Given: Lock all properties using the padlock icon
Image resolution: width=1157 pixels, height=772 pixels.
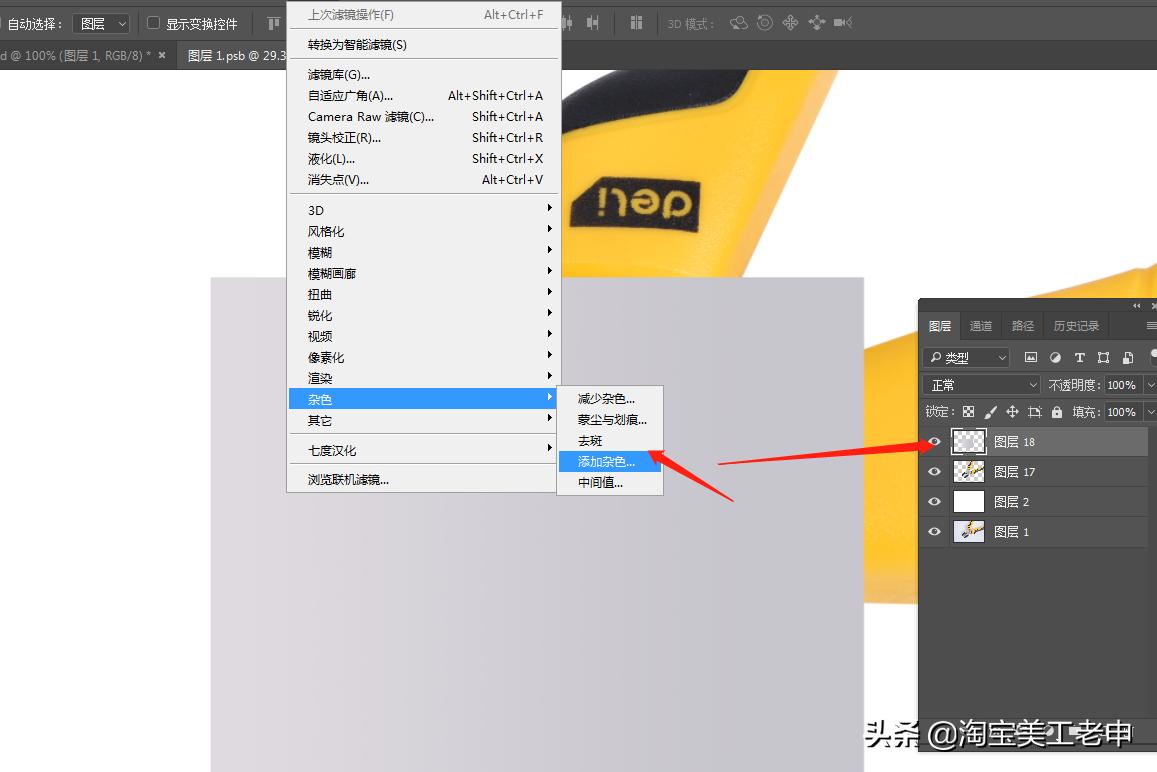Looking at the screenshot, I should pyautogui.click(x=1057, y=412).
